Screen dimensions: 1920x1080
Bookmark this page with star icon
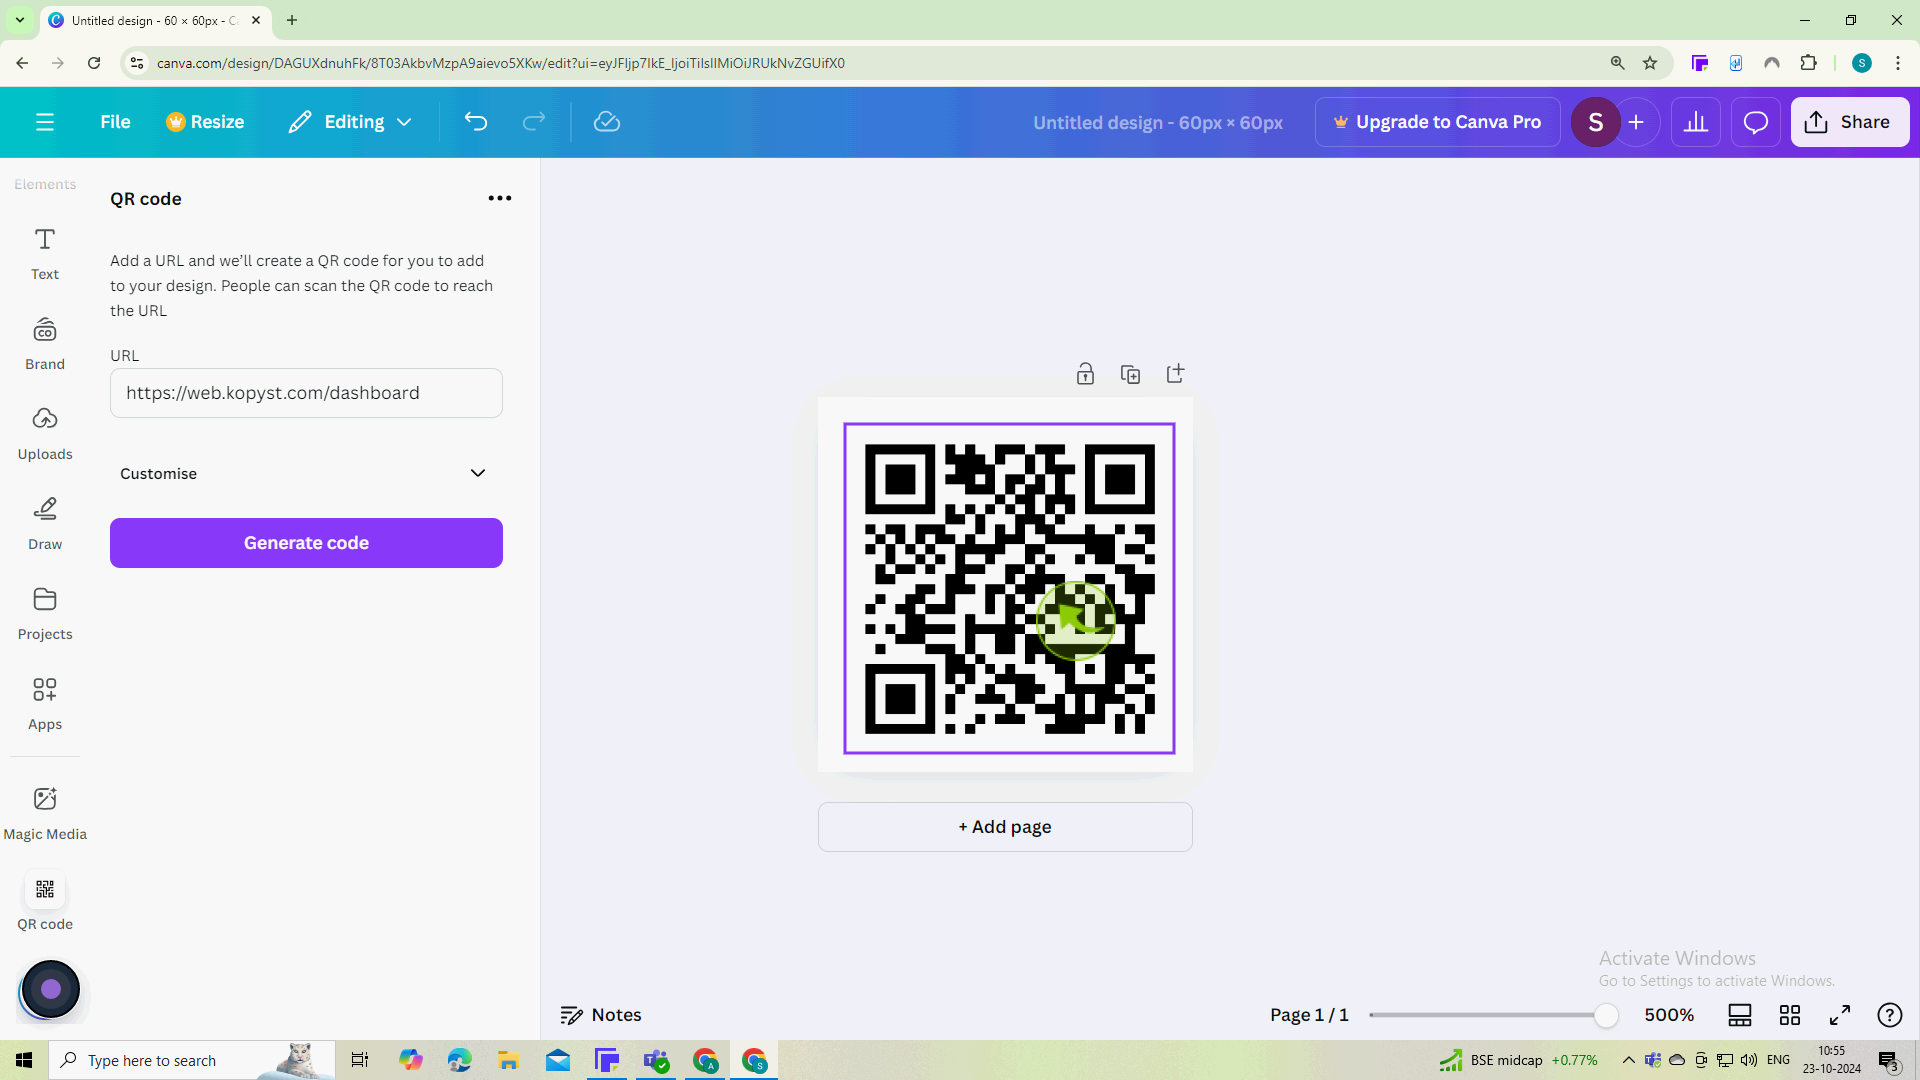pos(1650,63)
